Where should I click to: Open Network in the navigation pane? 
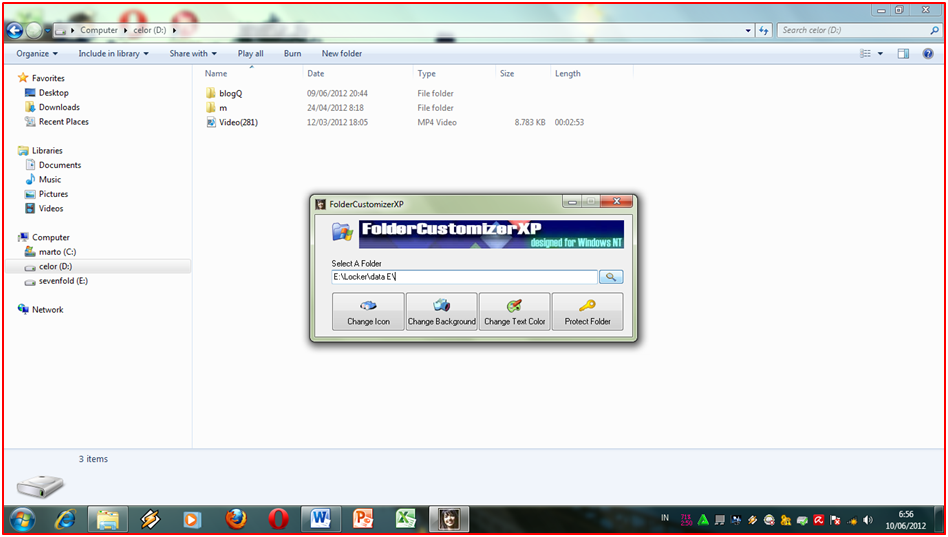41,310
